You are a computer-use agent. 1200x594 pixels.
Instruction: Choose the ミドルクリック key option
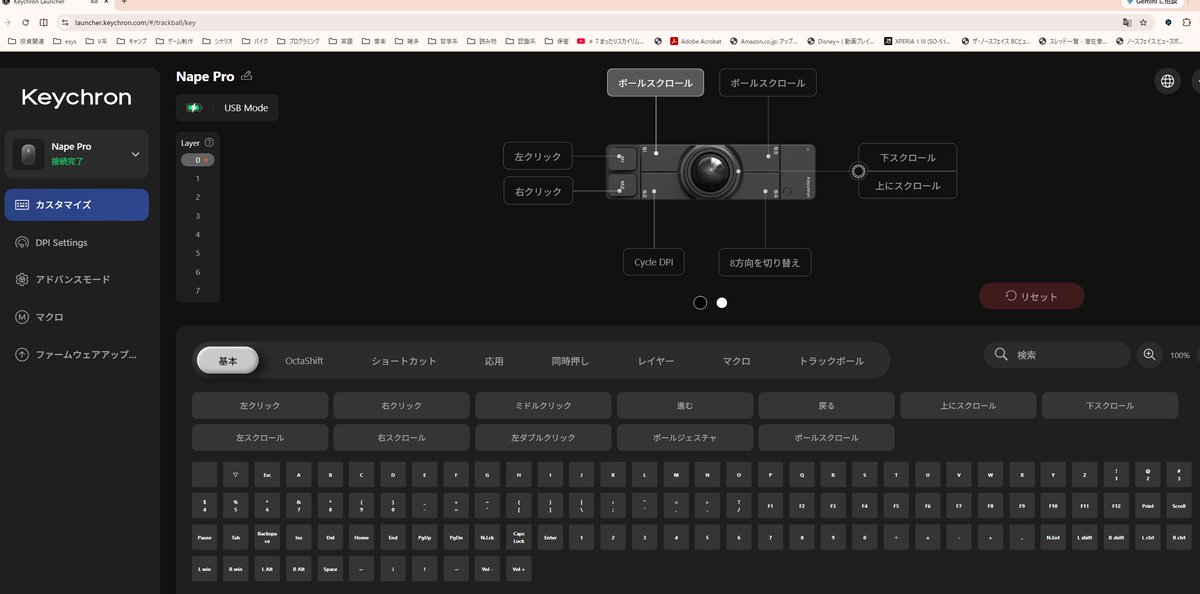544,406
